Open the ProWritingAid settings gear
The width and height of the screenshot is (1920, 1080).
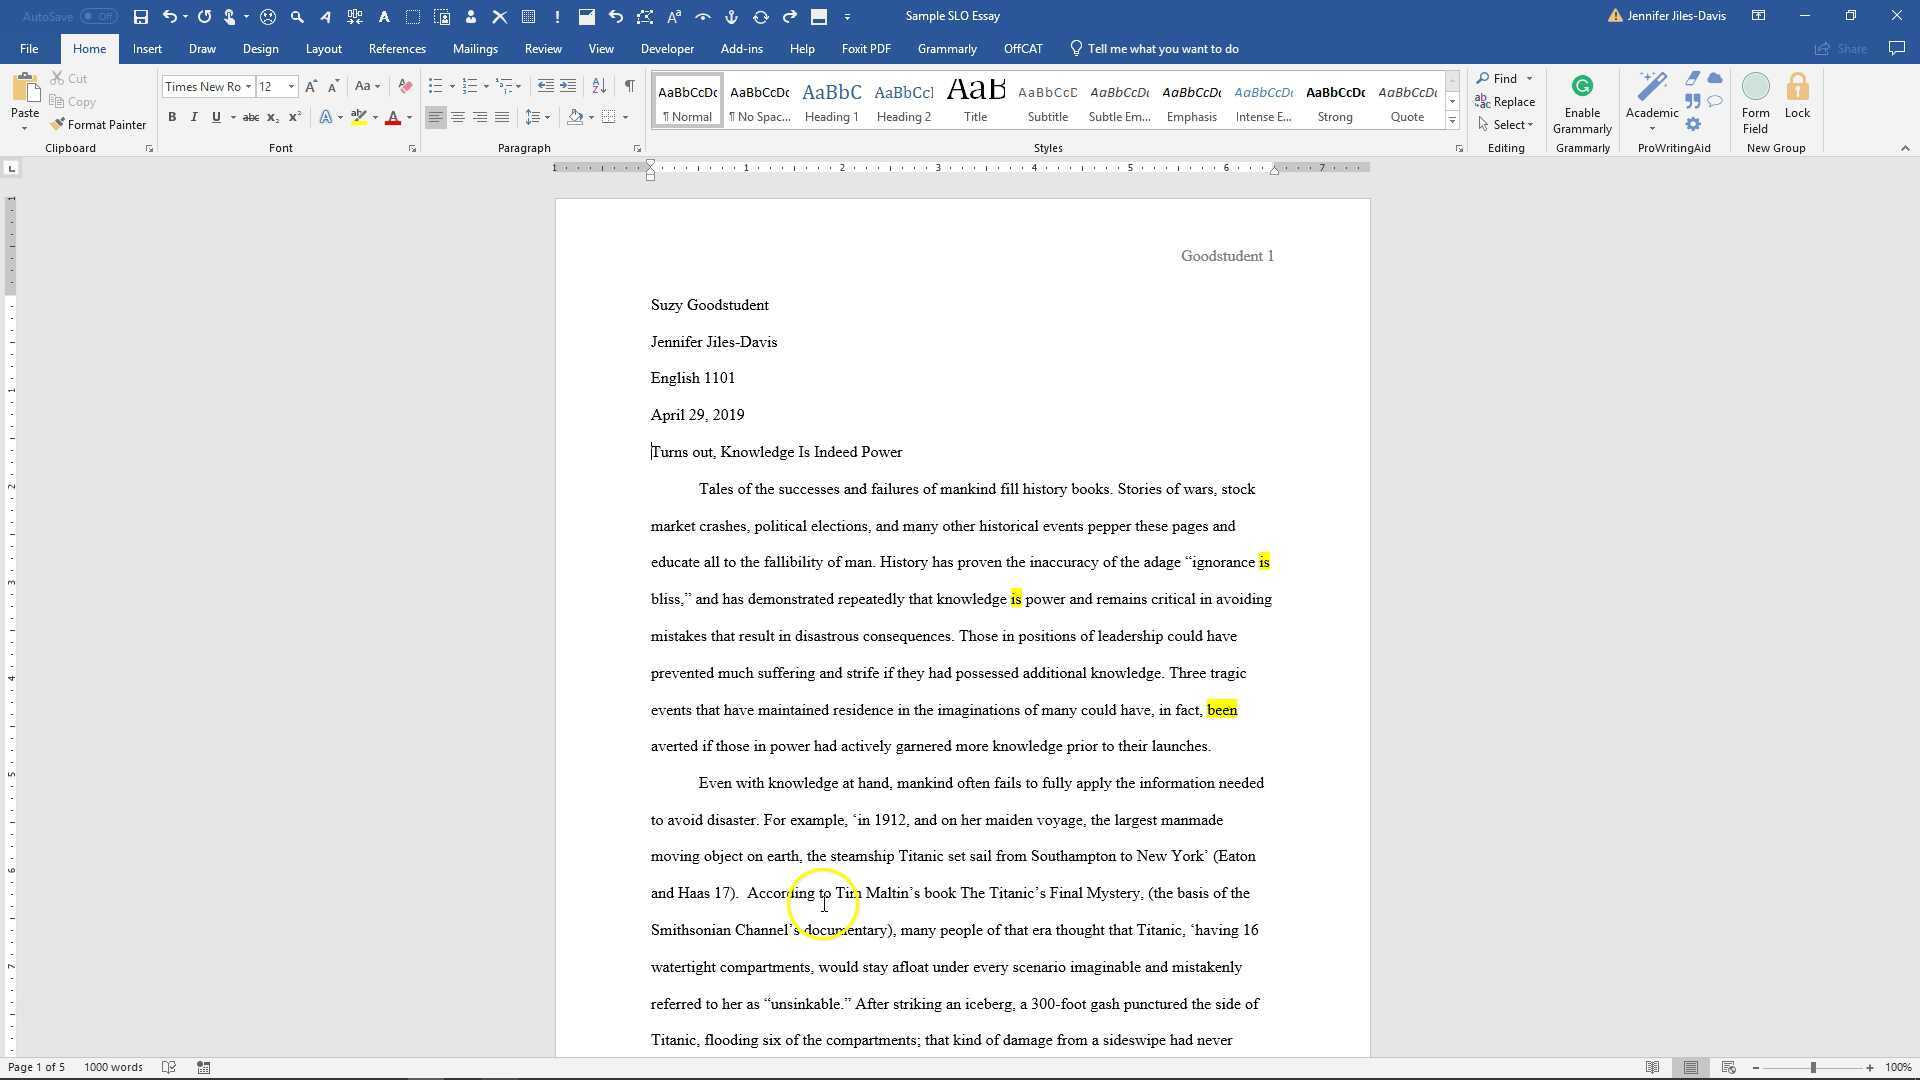tap(1693, 123)
